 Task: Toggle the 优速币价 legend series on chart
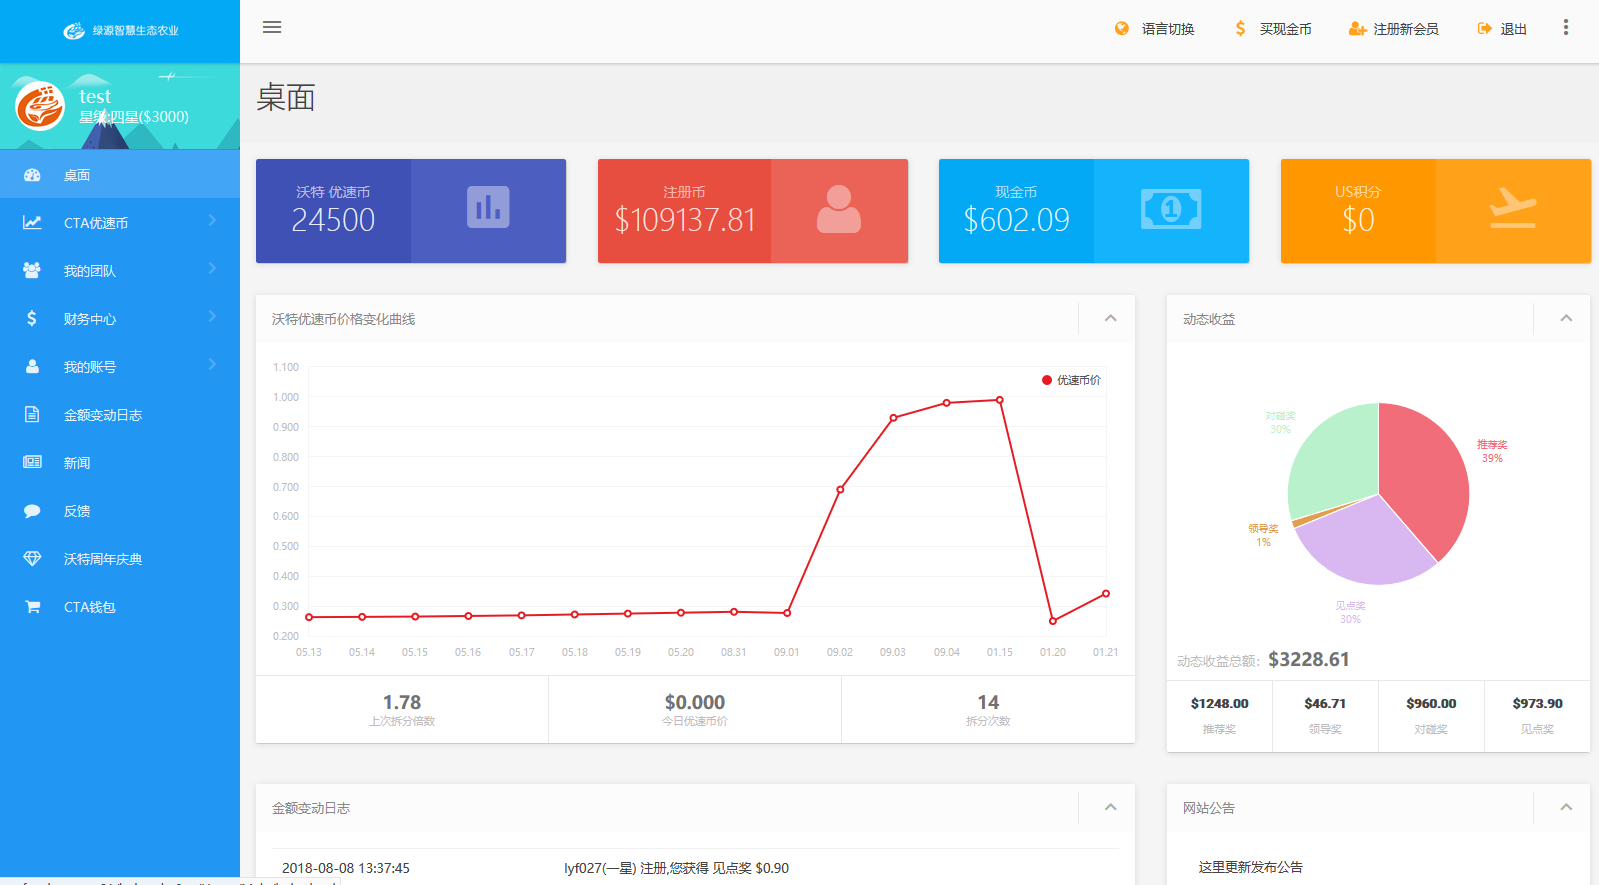click(x=1071, y=380)
